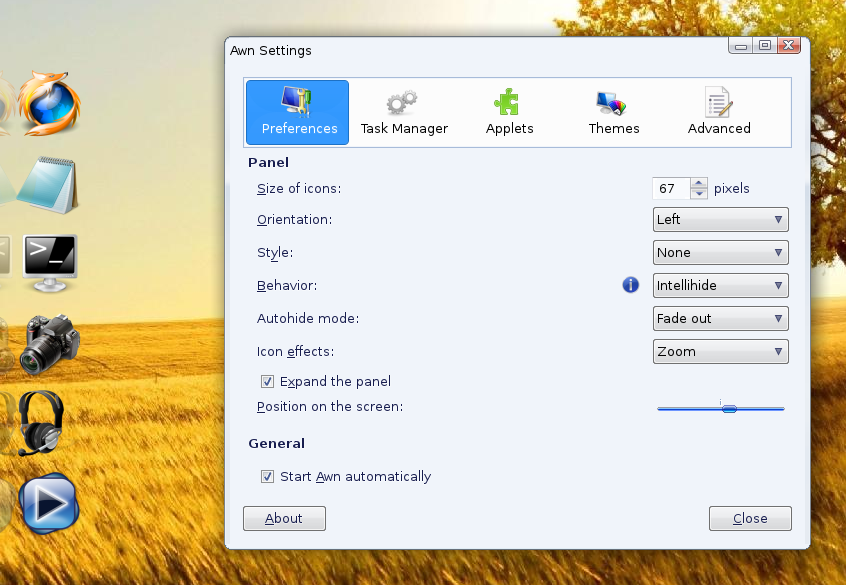Click the Orientation label
This screenshot has height=585, width=846.
[294, 220]
